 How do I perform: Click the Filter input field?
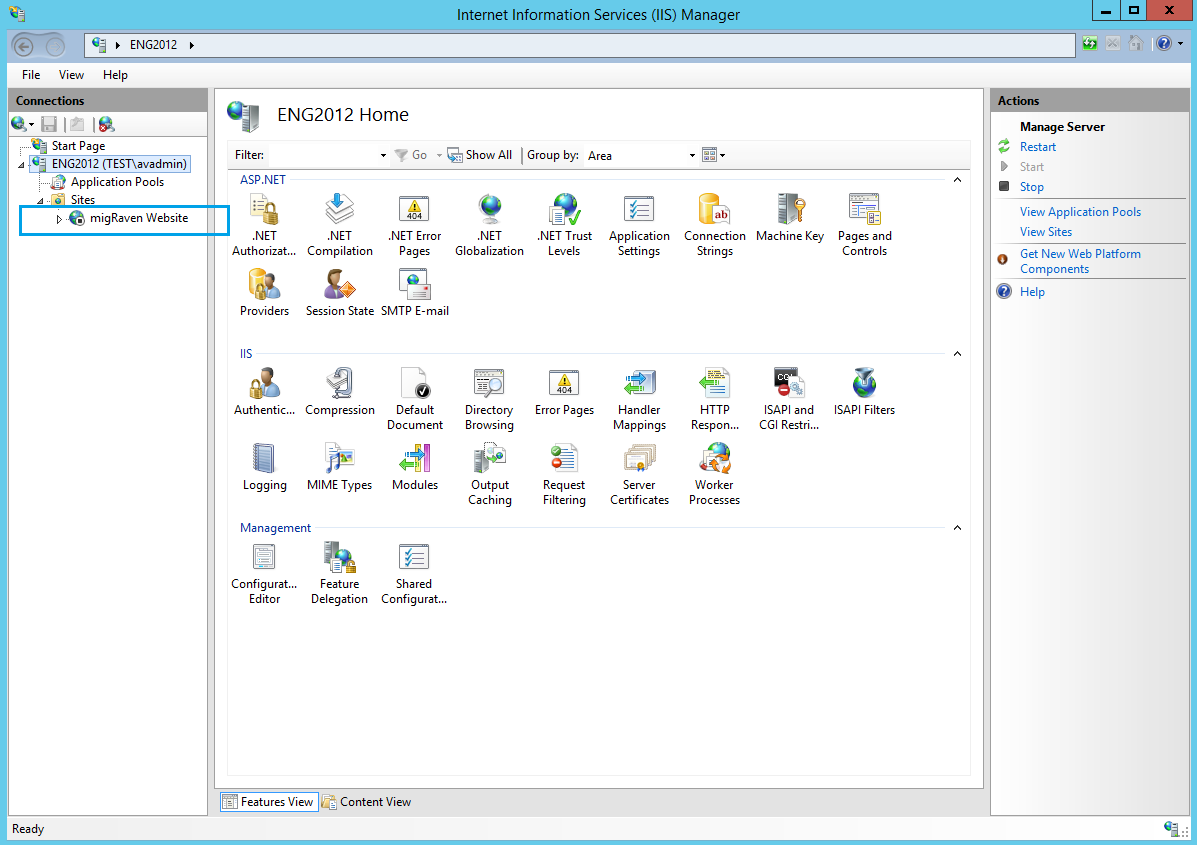323,155
